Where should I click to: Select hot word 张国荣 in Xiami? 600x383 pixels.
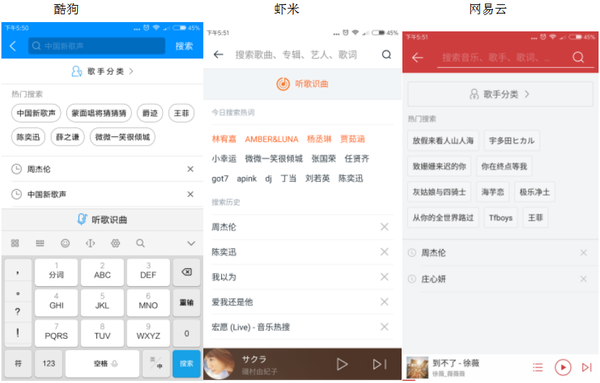323,158
